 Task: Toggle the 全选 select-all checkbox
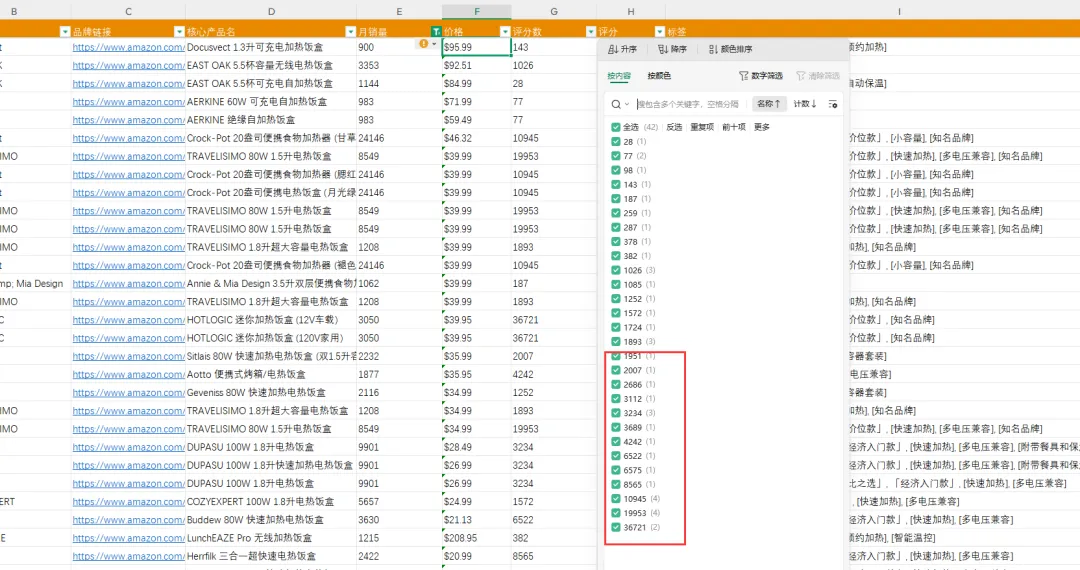point(616,127)
